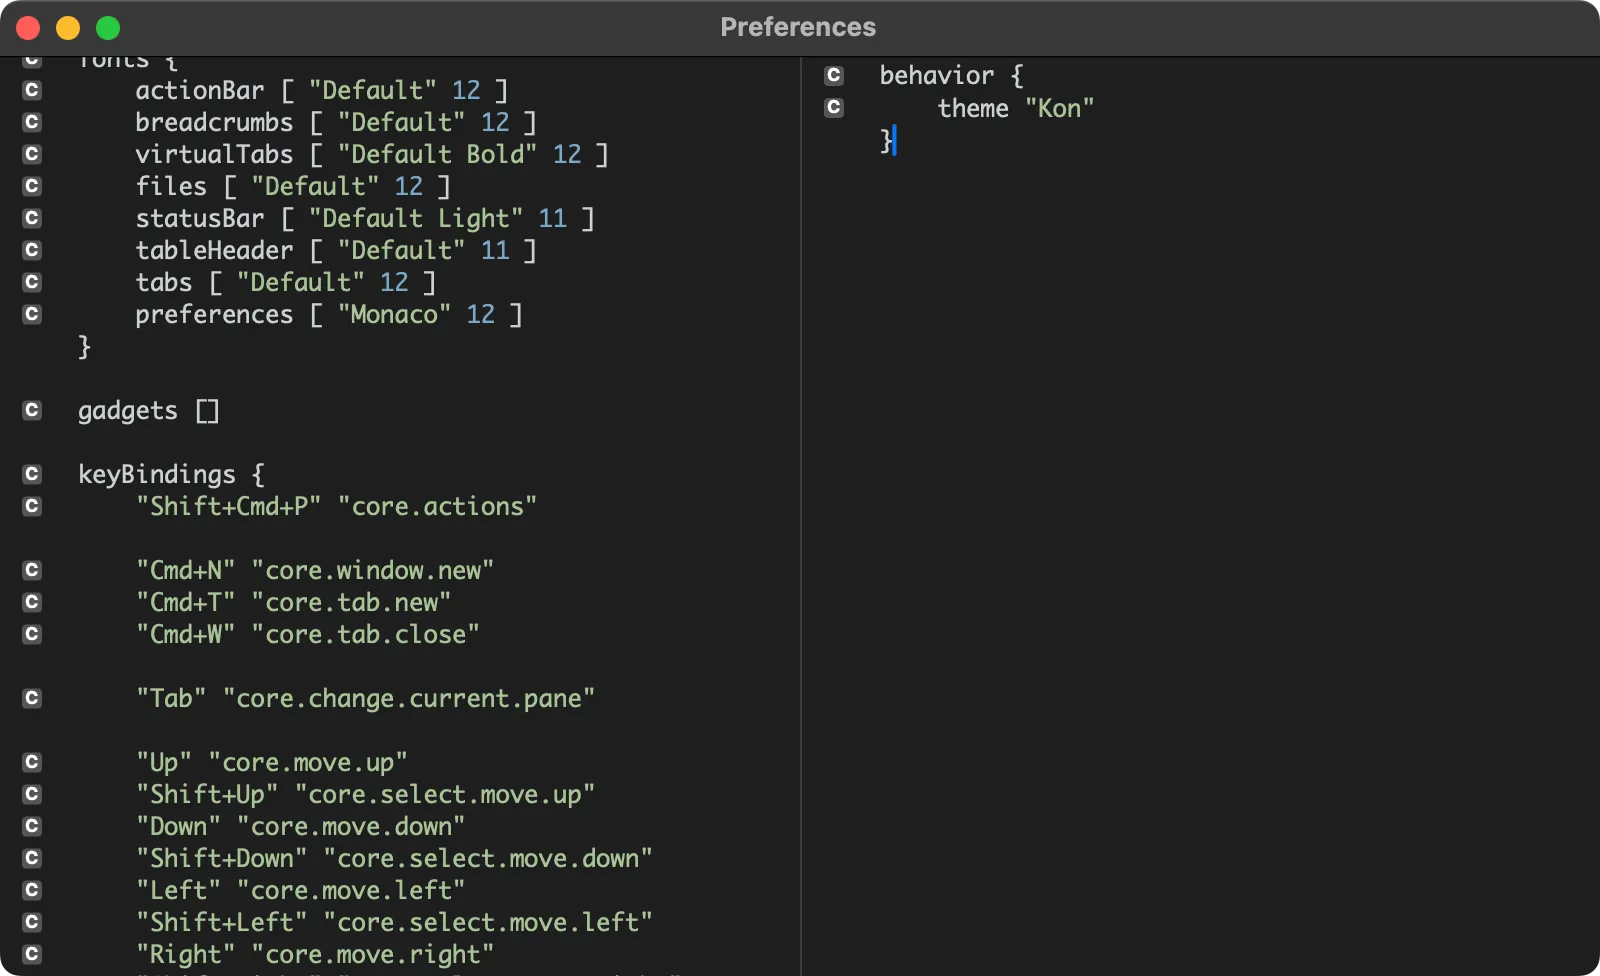Click the empty gadgets brackets
The width and height of the screenshot is (1600, 976).
207,411
